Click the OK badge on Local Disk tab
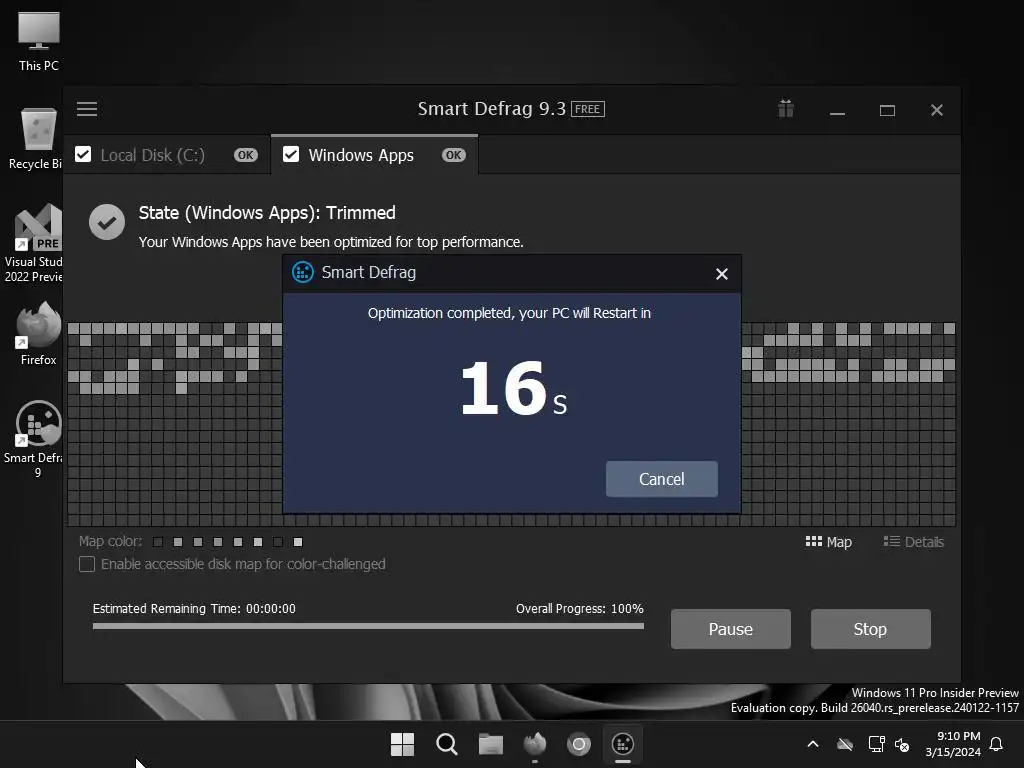The height and width of the screenshot is (768, 1024). tap(246, 155)
